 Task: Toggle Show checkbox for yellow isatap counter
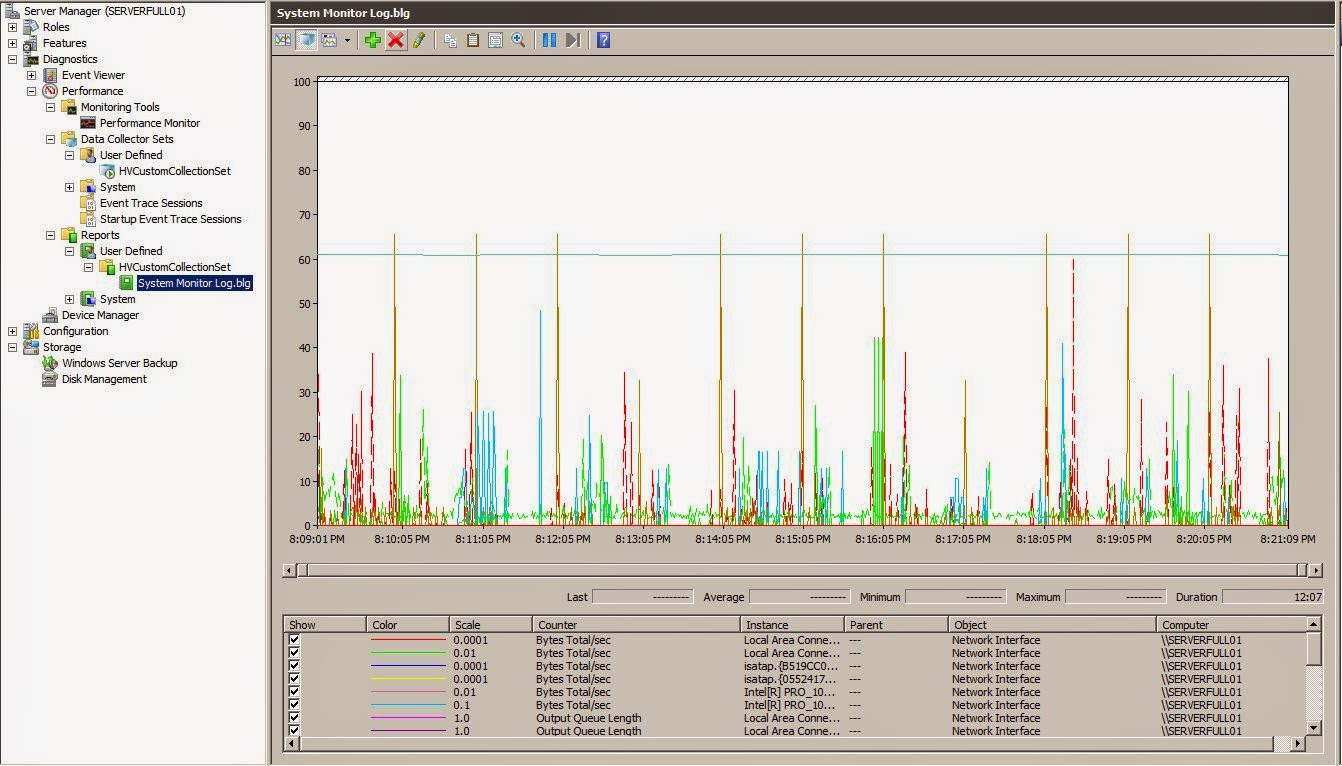294,679
